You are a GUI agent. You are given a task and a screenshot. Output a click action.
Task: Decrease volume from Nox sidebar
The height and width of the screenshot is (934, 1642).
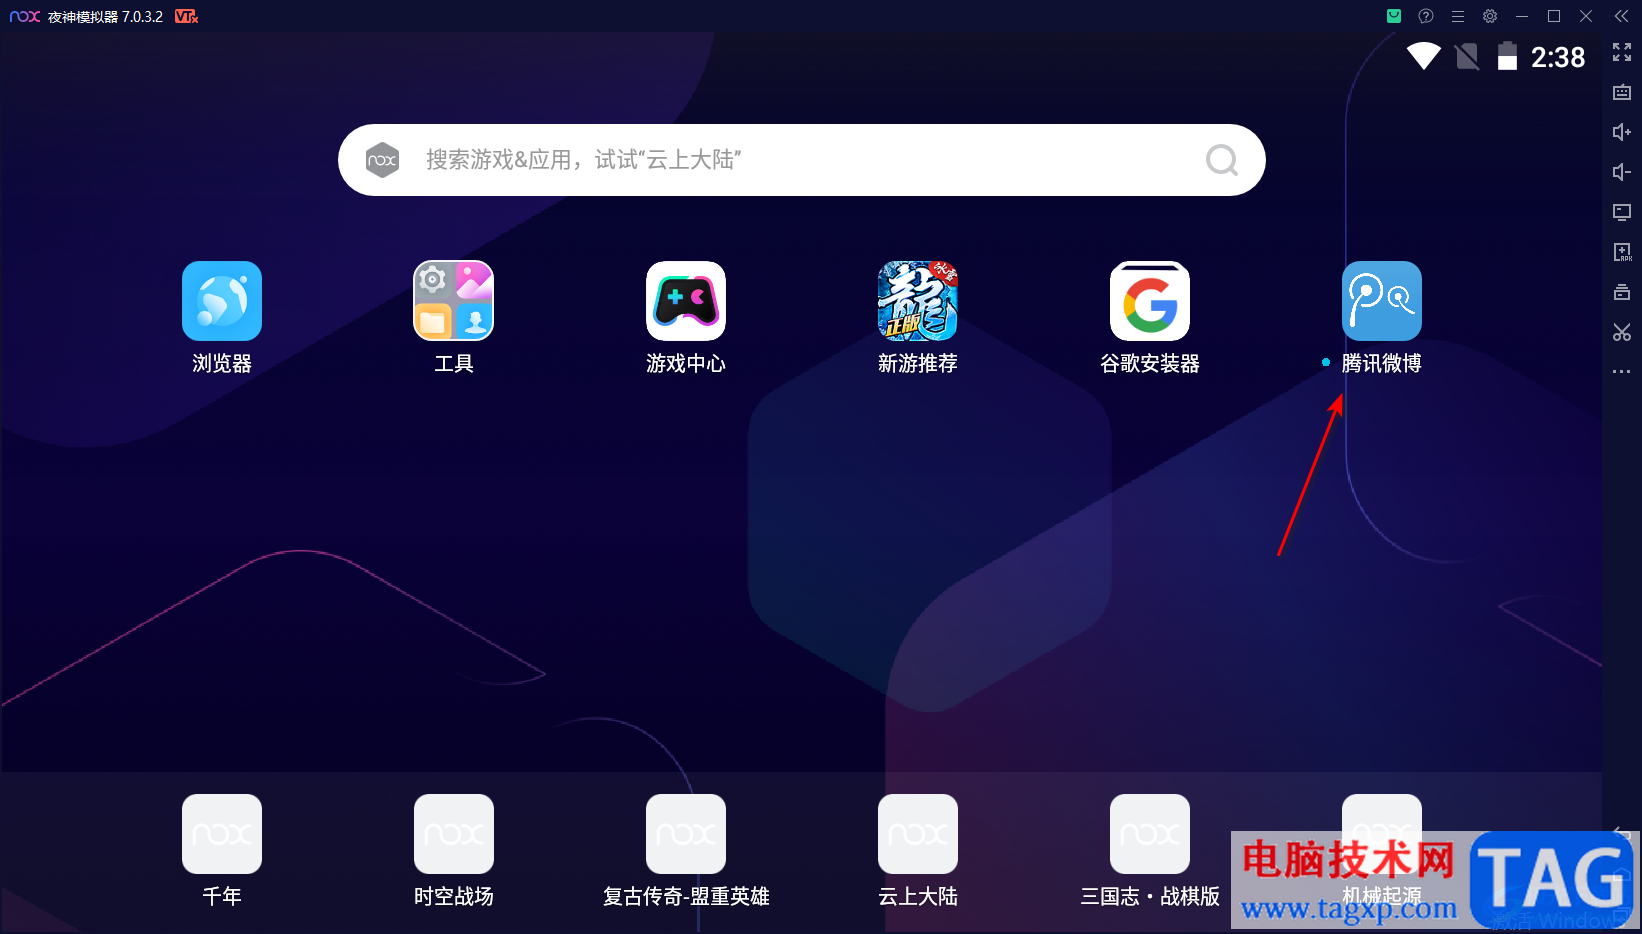coord(1622,172)
